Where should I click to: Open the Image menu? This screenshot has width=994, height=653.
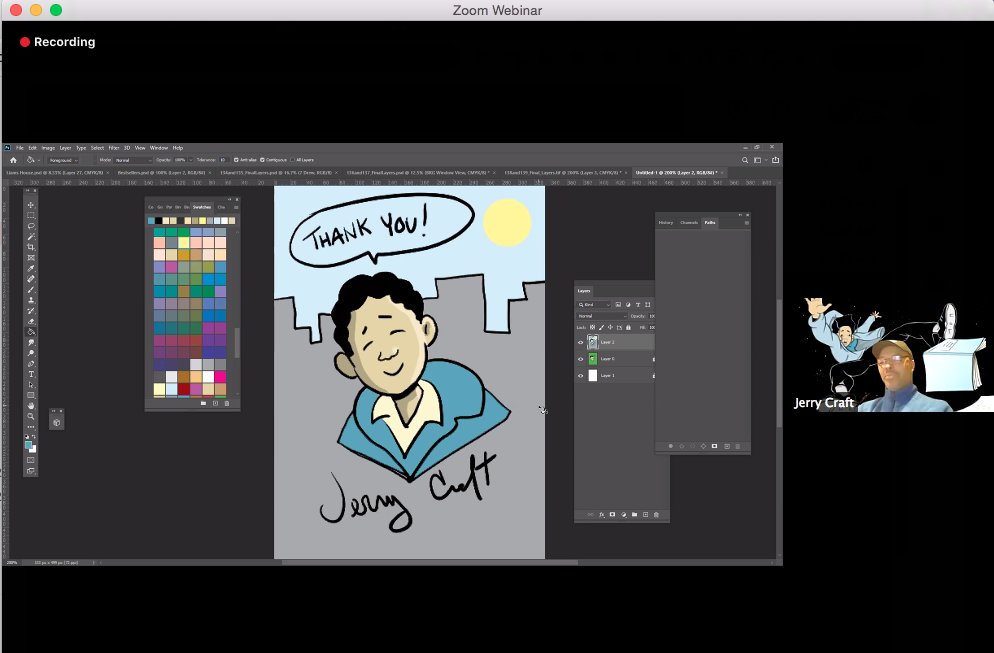(x=48, y=148)
